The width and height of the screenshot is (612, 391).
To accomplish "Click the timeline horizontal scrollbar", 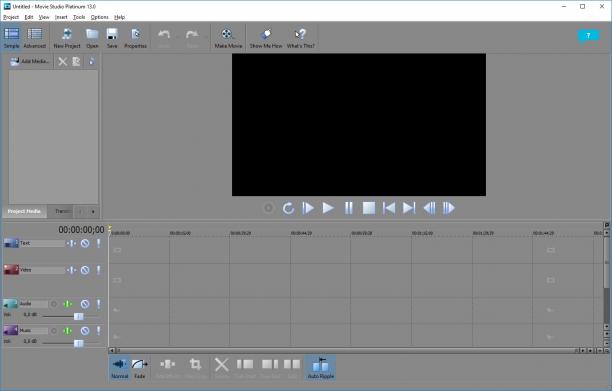I will tap(347, 350).
